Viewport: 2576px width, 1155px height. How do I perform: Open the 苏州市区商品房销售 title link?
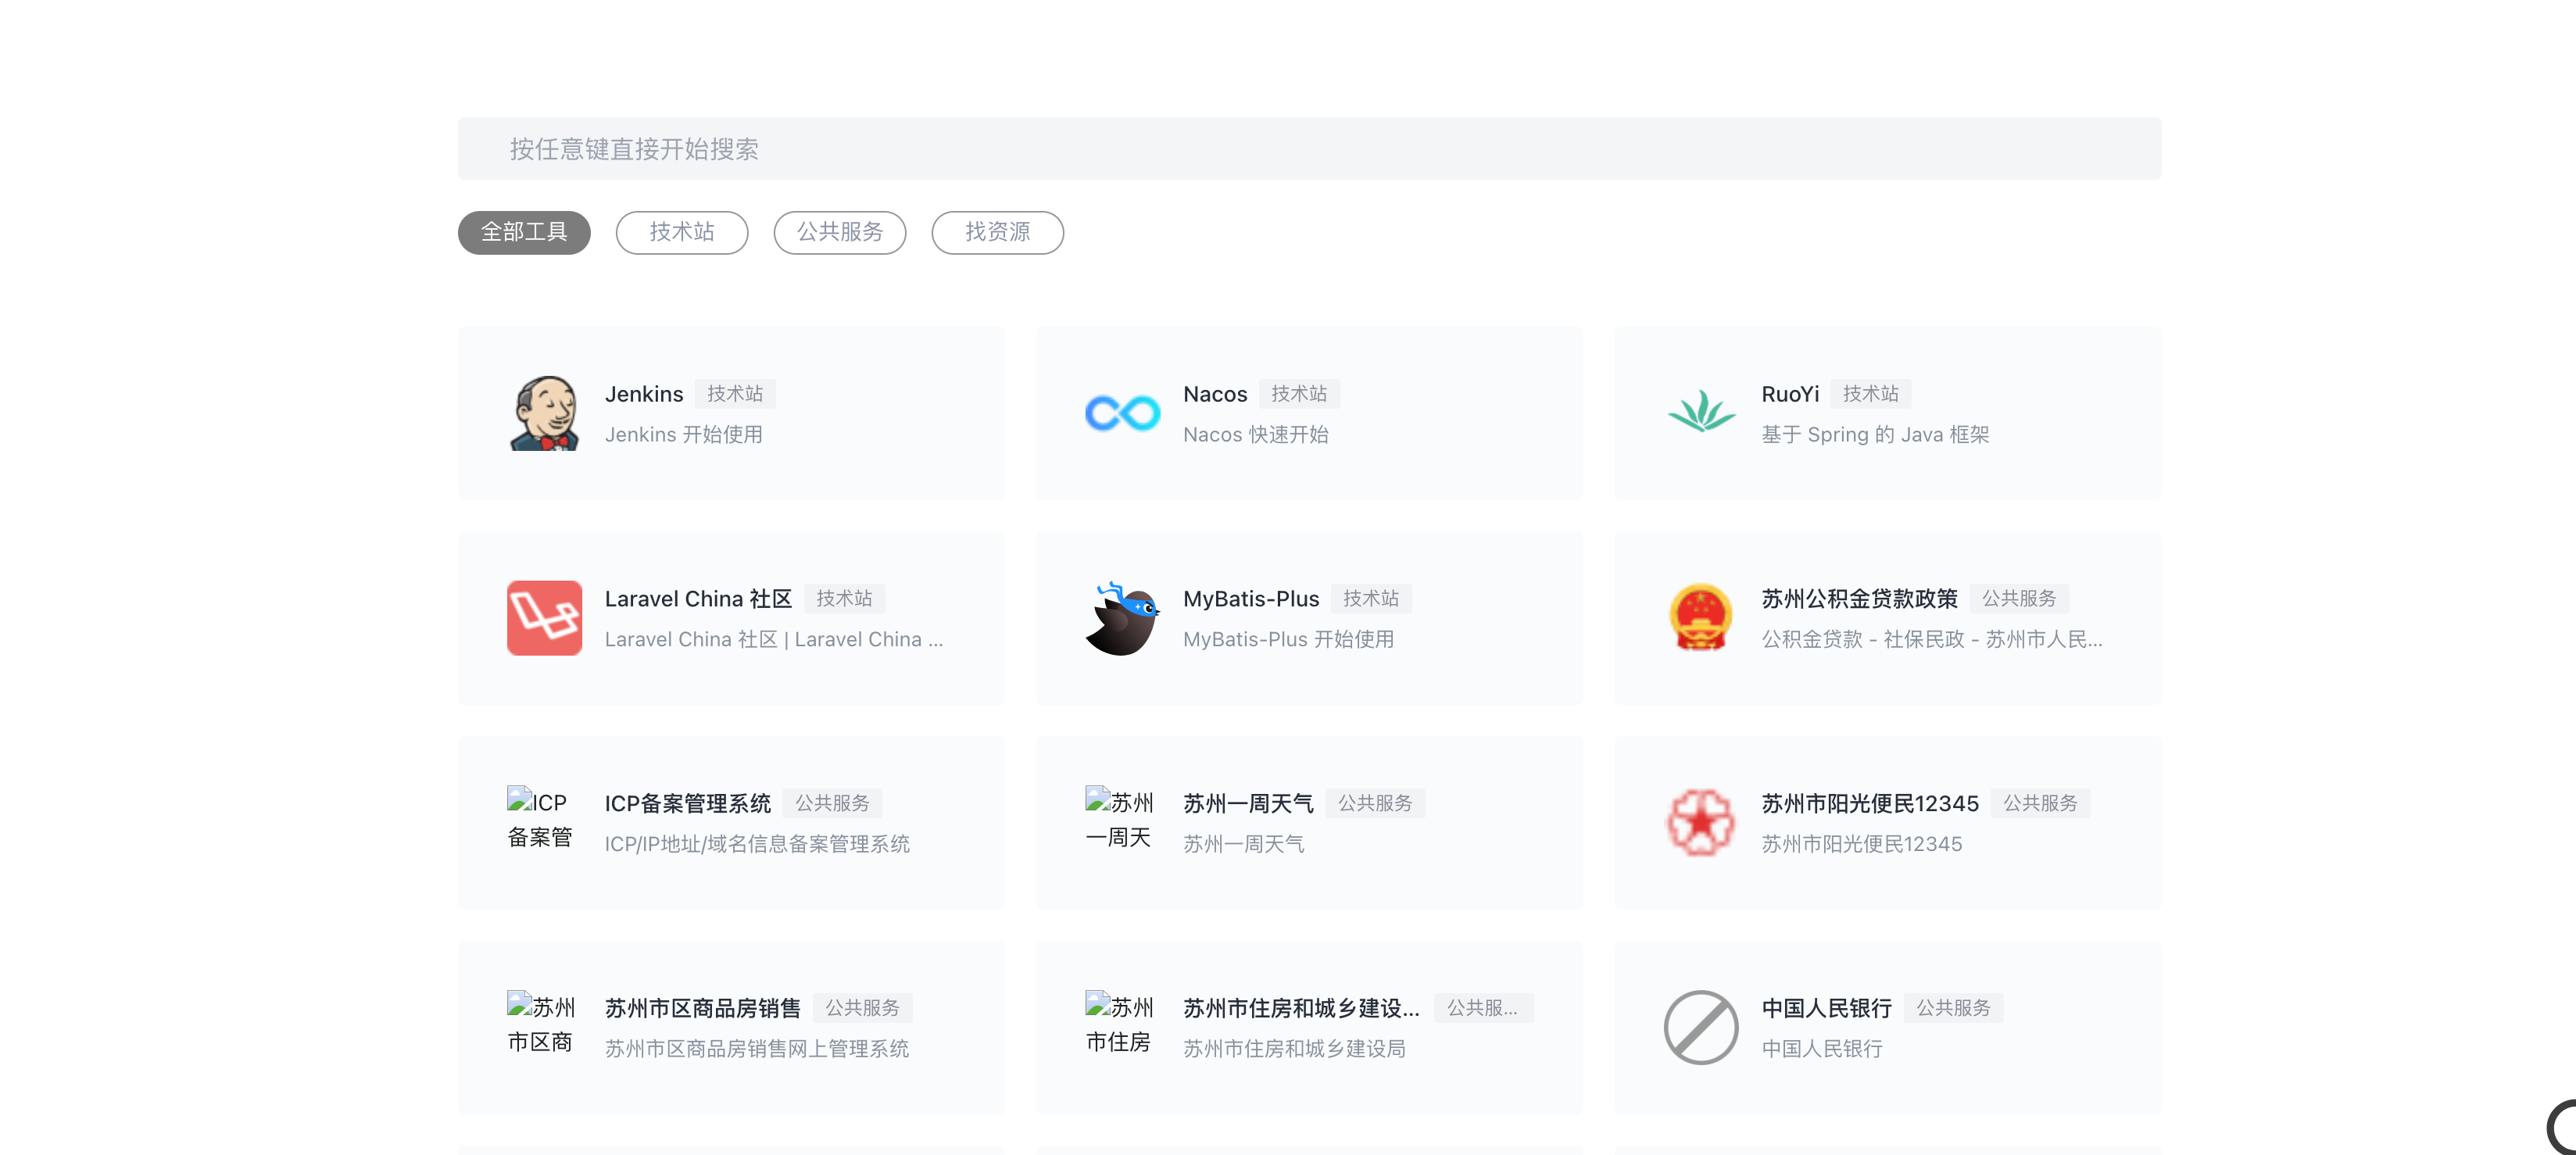702,1008
